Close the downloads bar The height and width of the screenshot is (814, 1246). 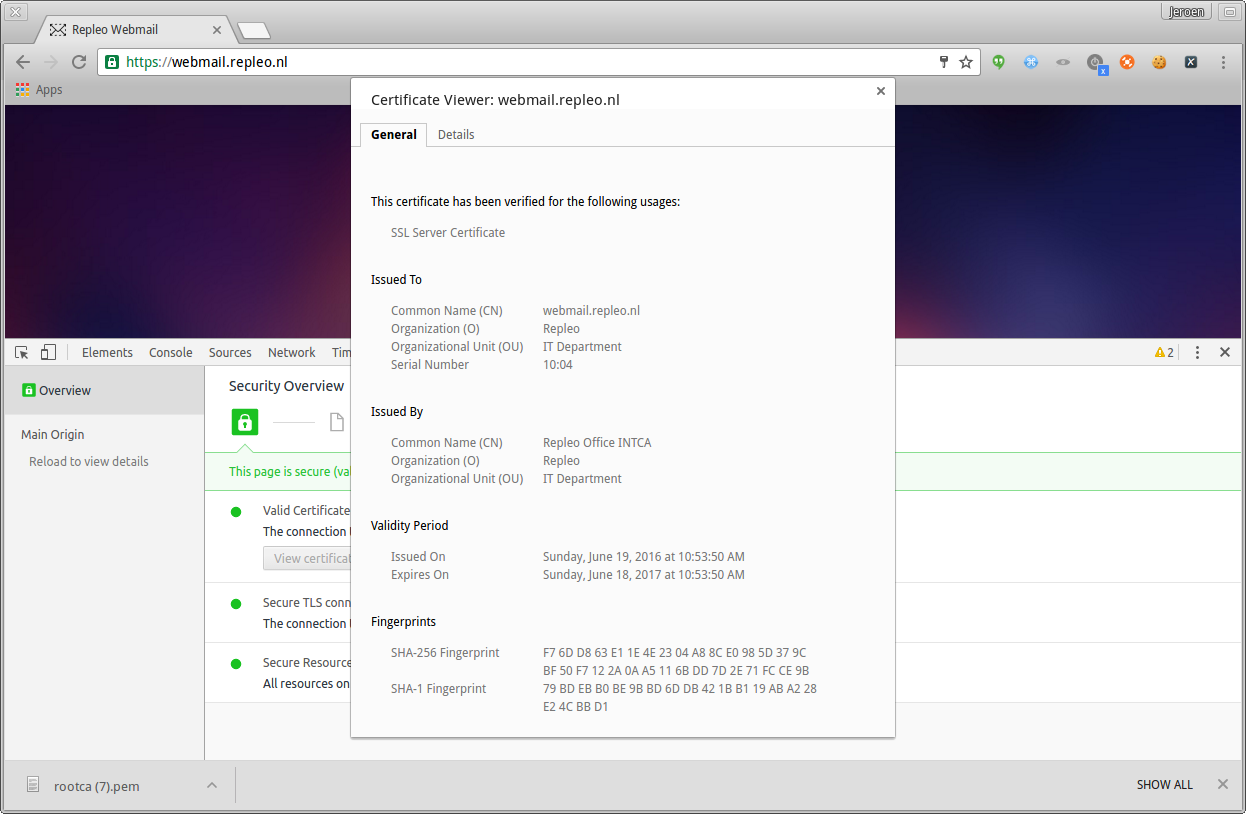click(1222, 785)
